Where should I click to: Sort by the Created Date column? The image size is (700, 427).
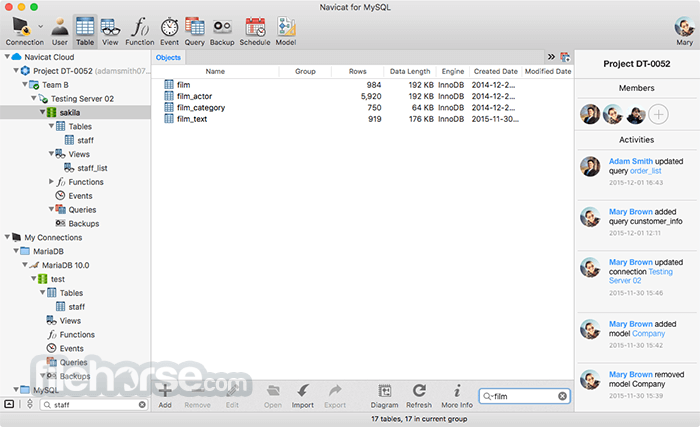(x=496, y=71)
